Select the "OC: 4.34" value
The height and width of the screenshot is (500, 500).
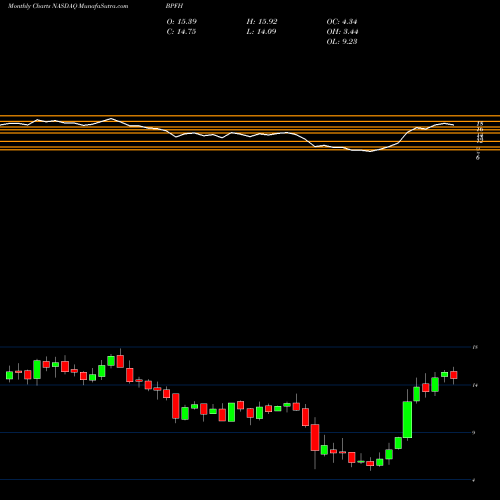(342, 22)
